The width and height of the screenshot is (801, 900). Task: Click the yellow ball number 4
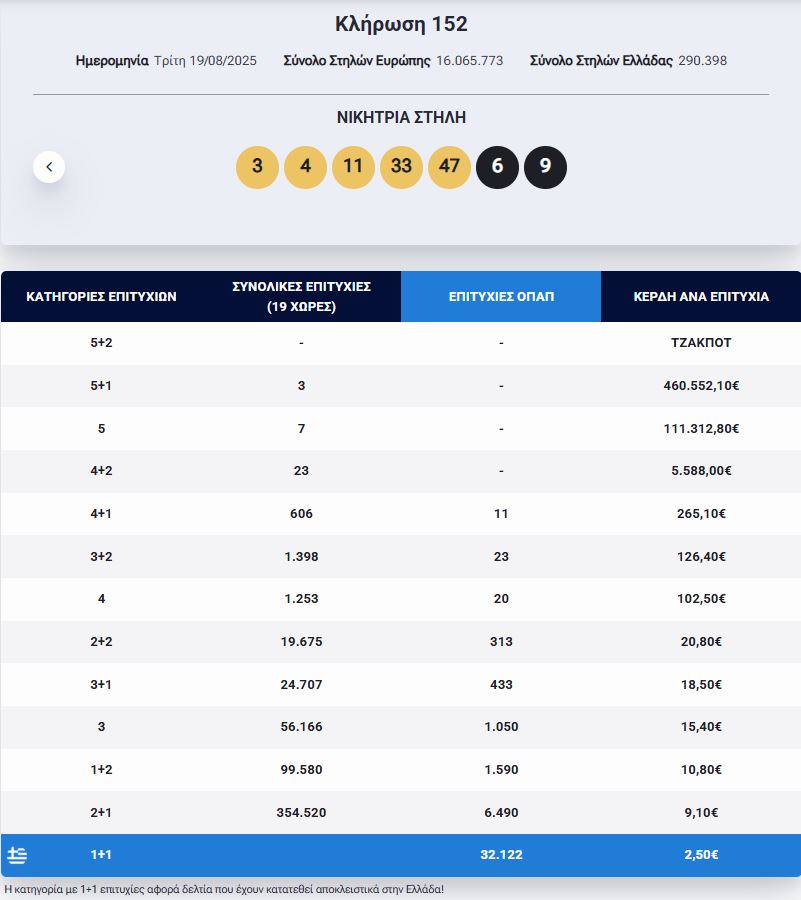(305, 167)
